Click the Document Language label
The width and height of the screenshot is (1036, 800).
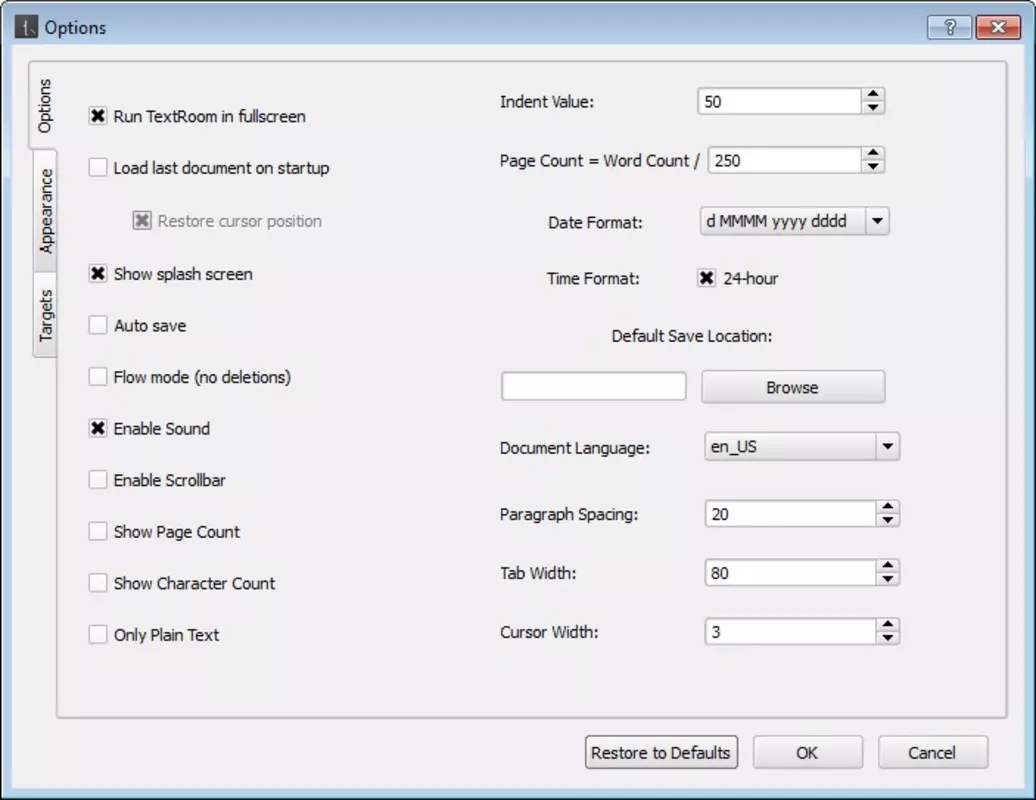575,448
